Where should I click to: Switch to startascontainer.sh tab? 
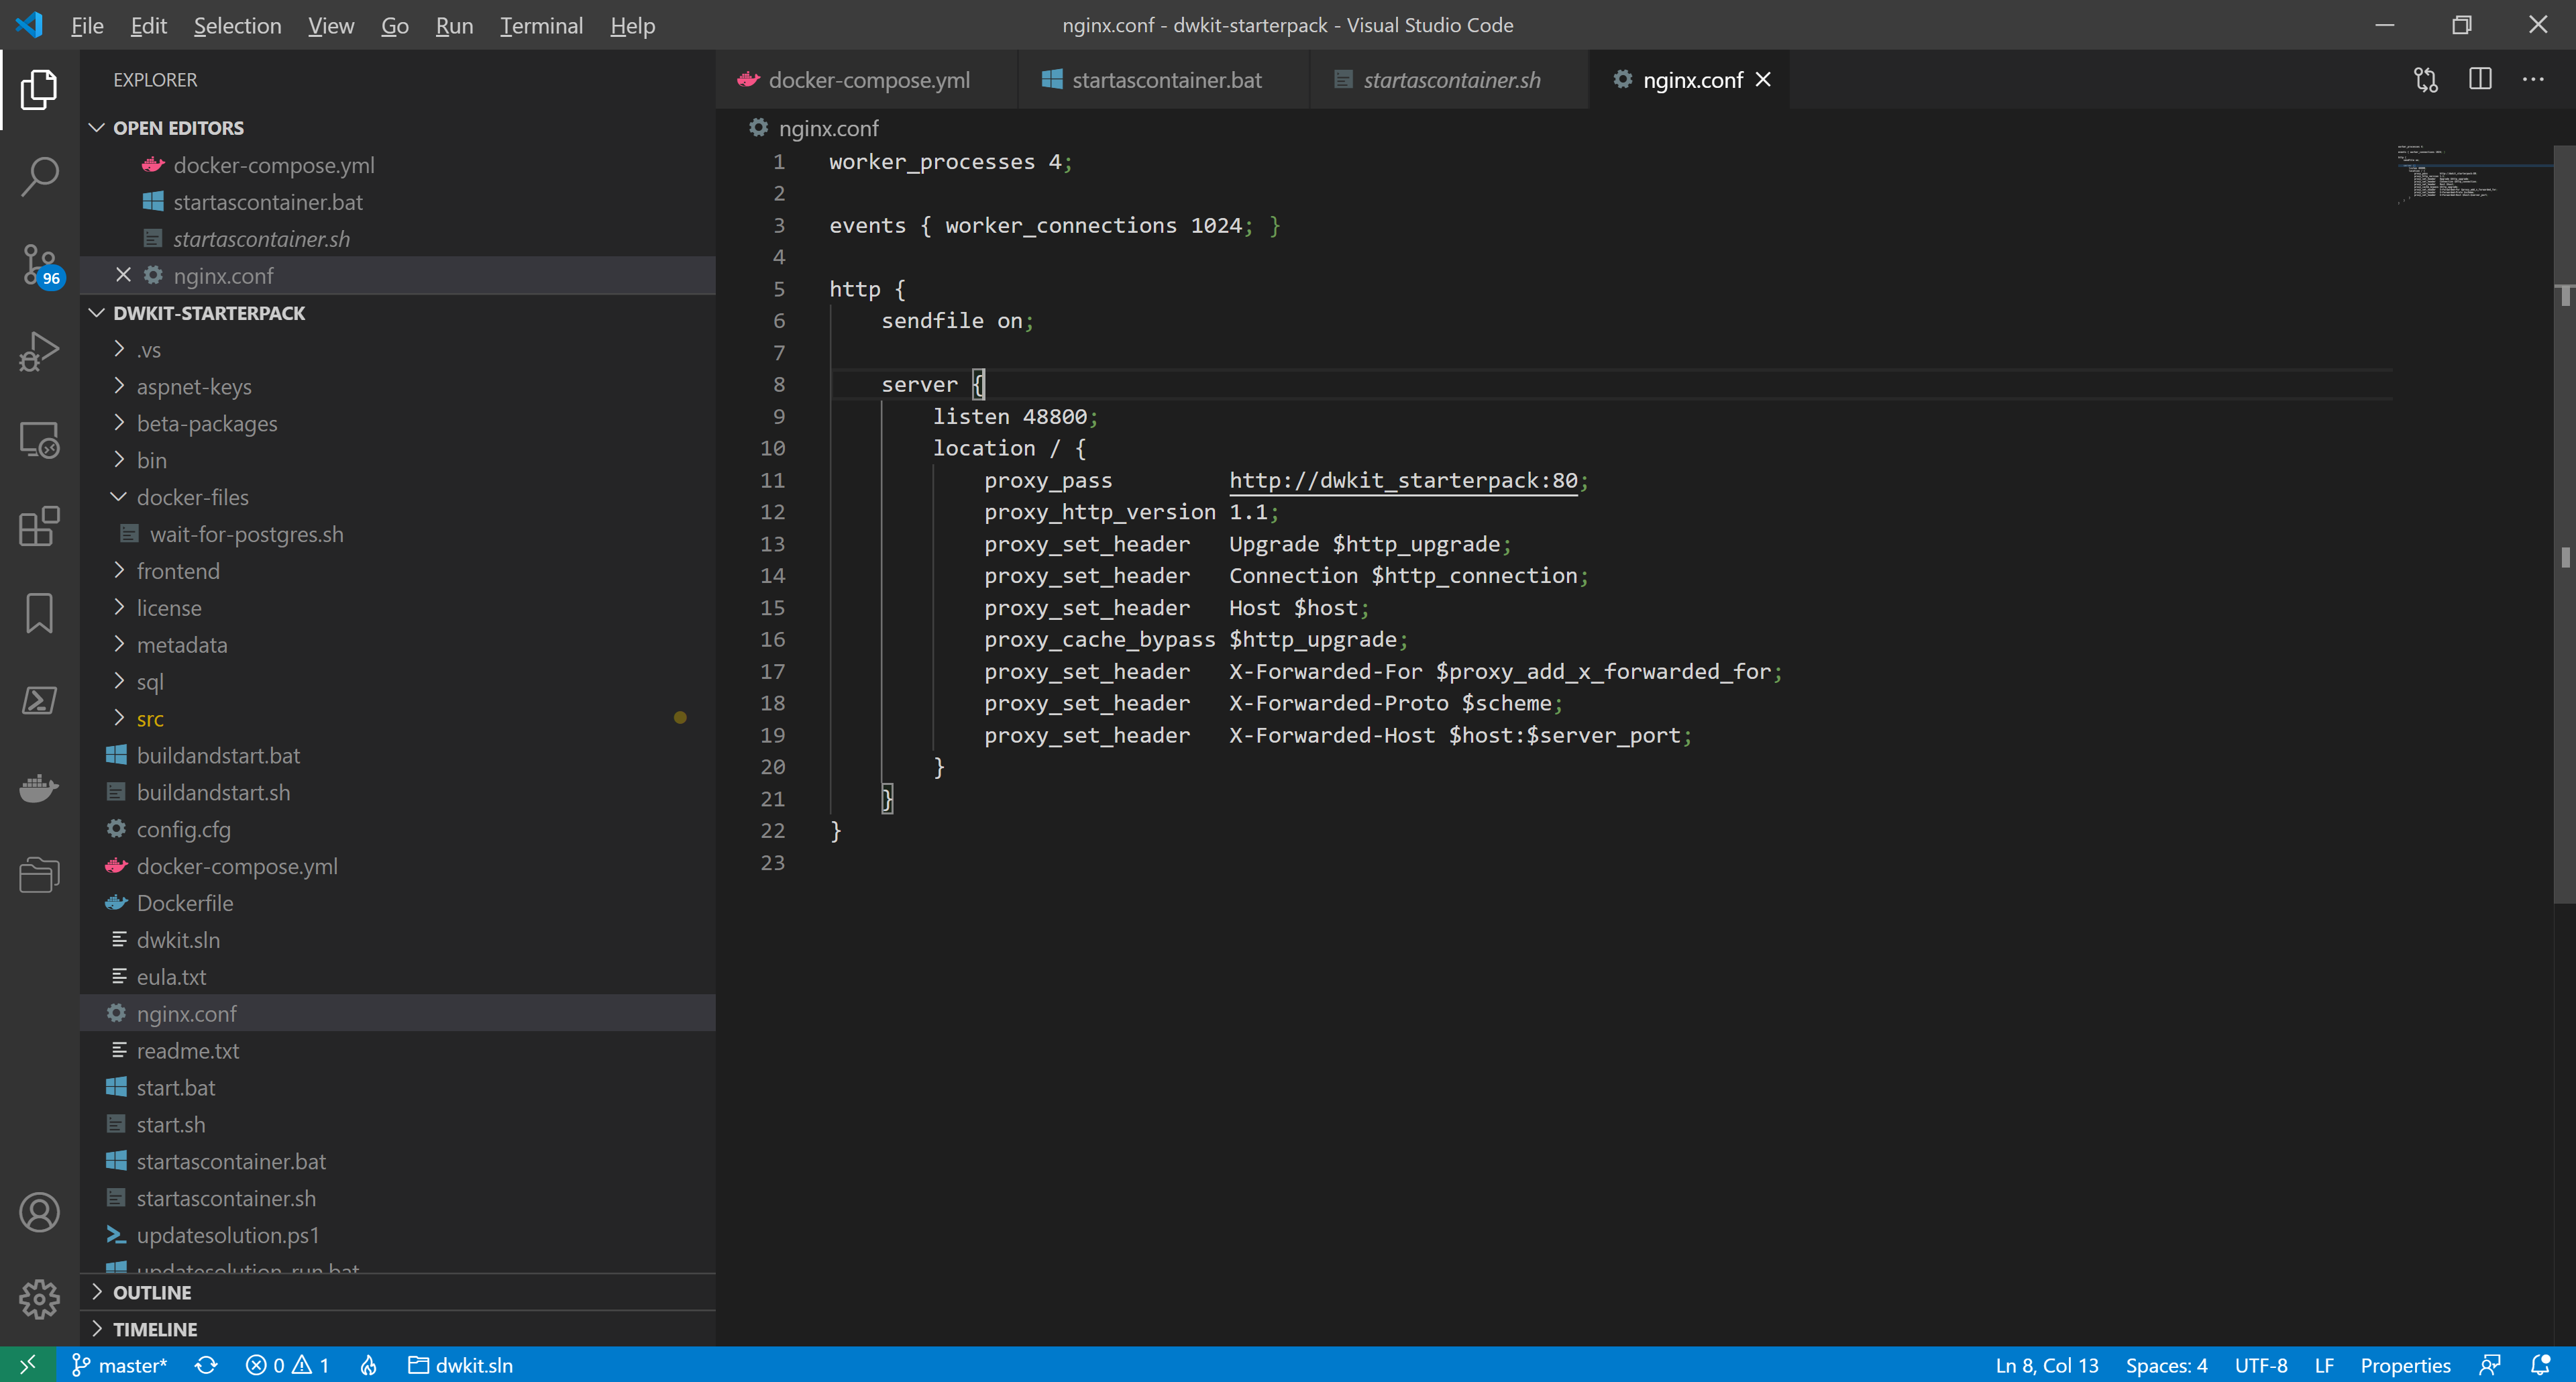(1450, 80)
